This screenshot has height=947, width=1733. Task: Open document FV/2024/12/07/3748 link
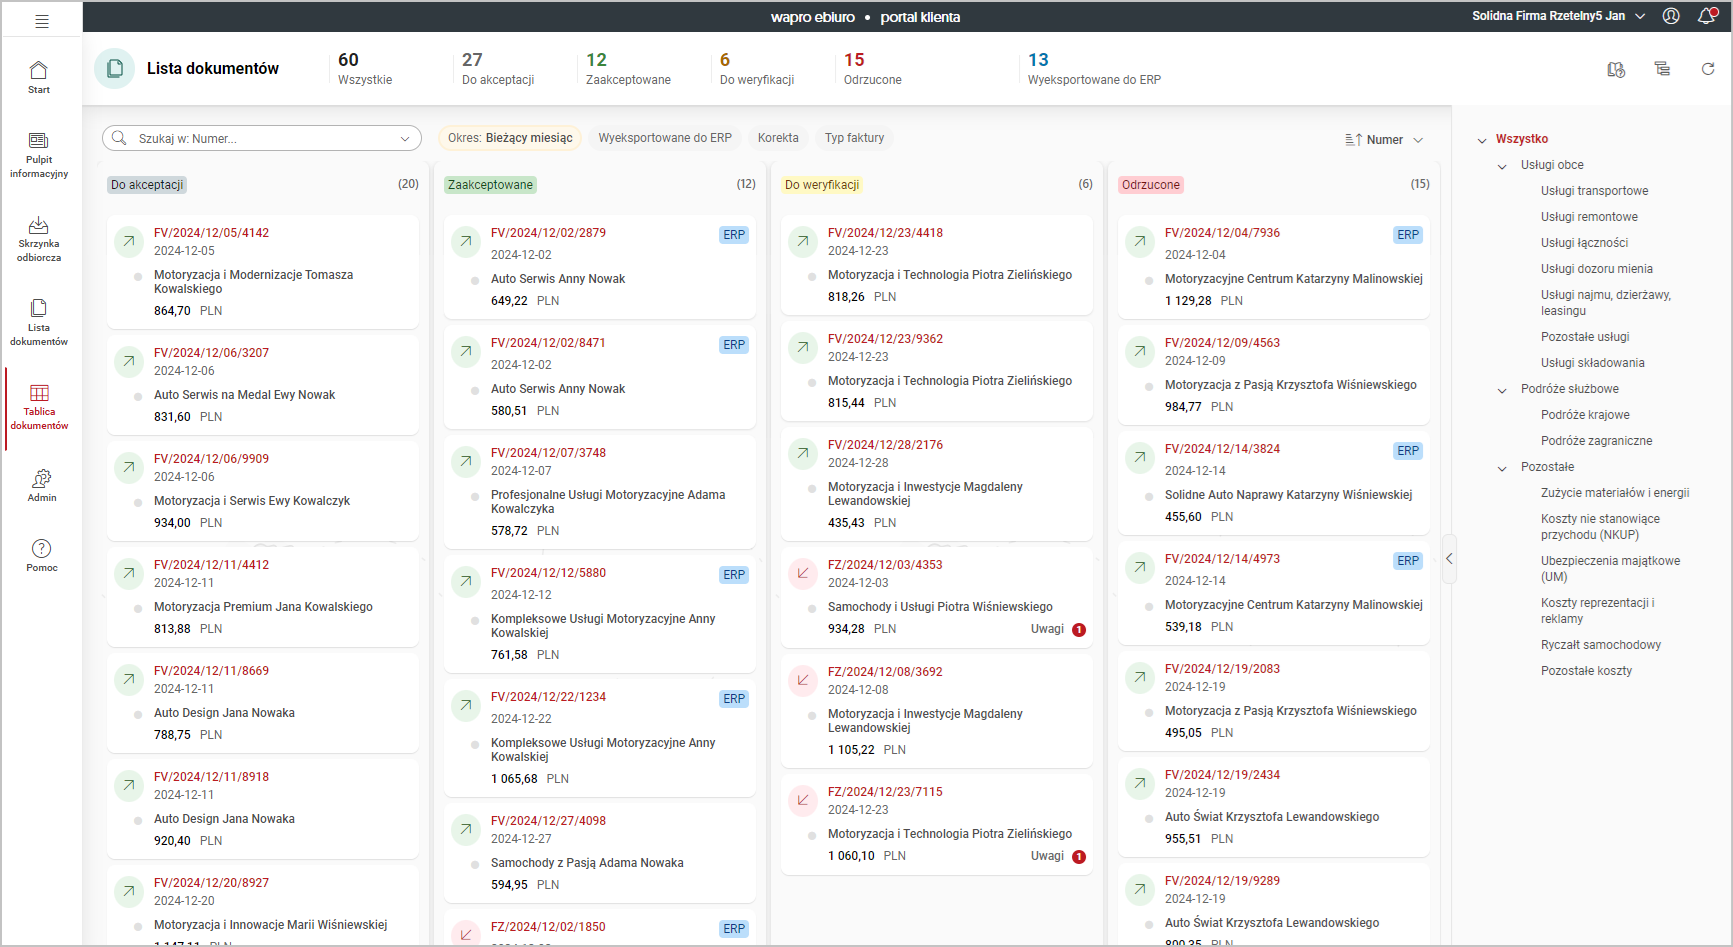point(548,453)
